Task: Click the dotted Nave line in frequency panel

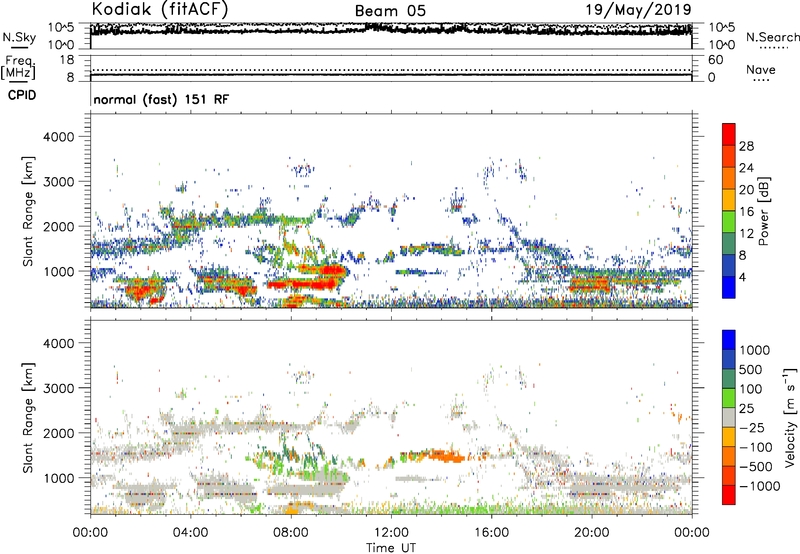Action: [391, 70]
